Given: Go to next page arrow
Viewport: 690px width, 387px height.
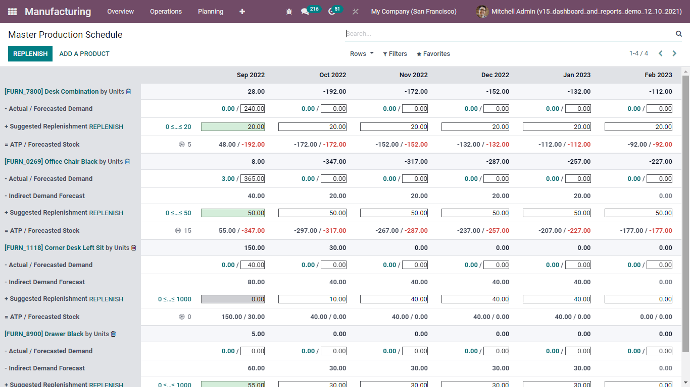Looking at the screenshot, I should [674, 53].
